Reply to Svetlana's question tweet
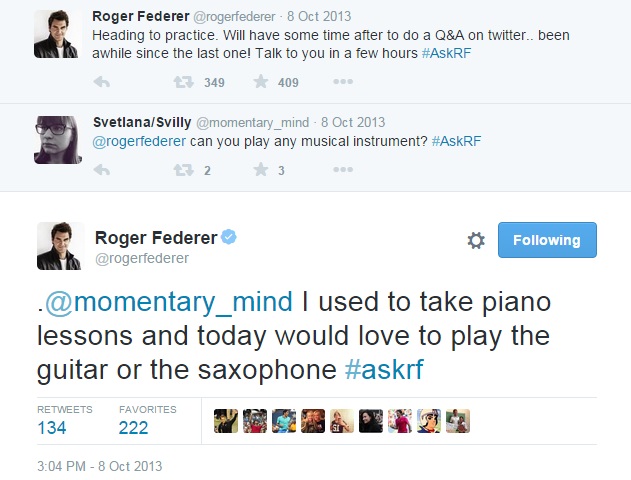This screenshot has height=480, width=631. [101, 170]
